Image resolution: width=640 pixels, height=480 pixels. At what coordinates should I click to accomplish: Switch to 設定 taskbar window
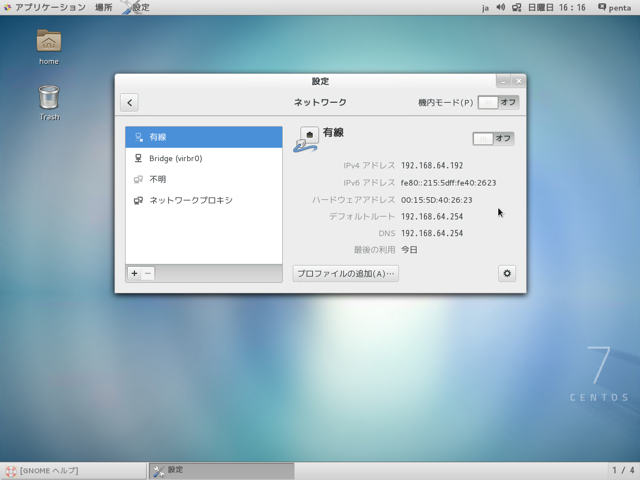[222, 471]
